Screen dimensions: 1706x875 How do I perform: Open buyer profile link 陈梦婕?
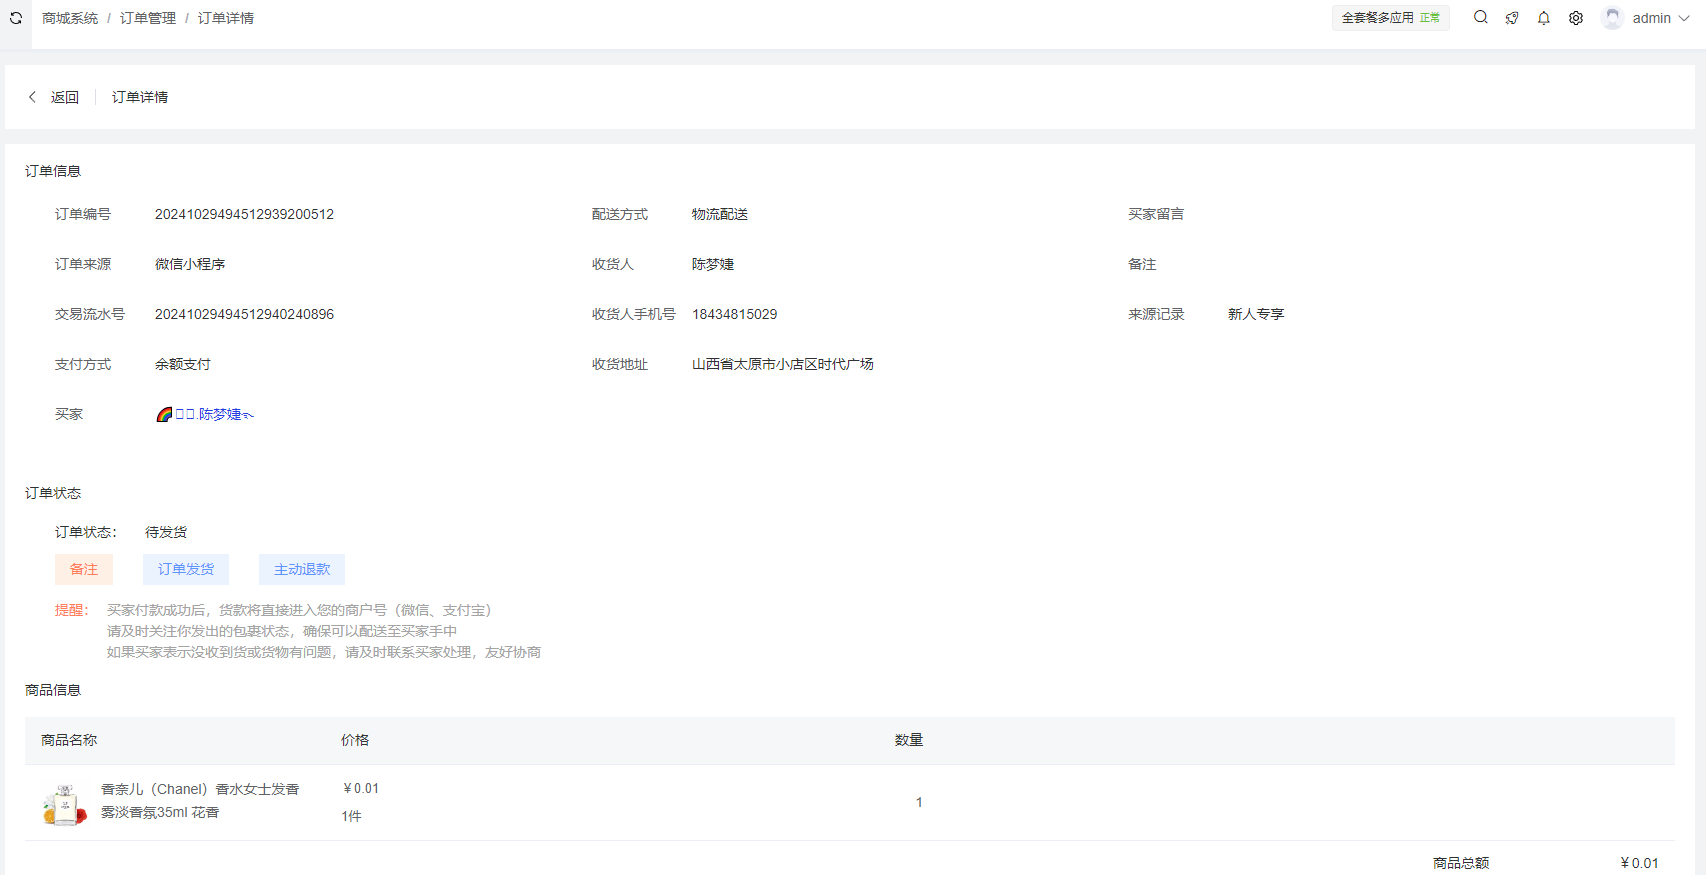(220, 414)
